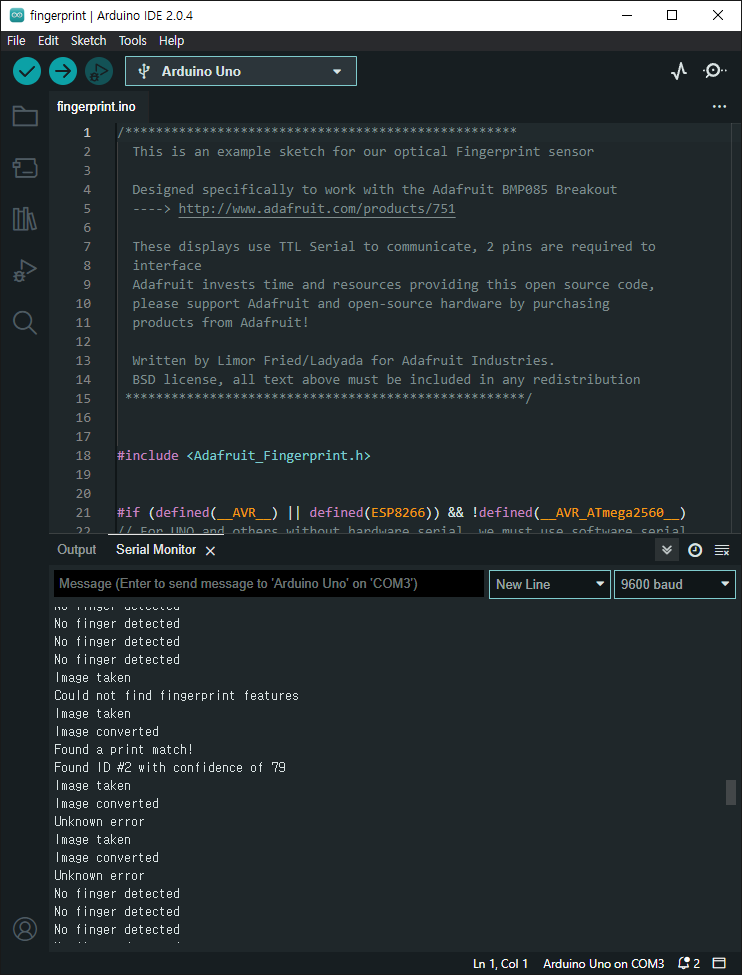Viewport: 742px width, 975px height.
Task: Click 'Found ID #2 with confidence of 79'
Action: pyautogui.click(x=170, y=767)
